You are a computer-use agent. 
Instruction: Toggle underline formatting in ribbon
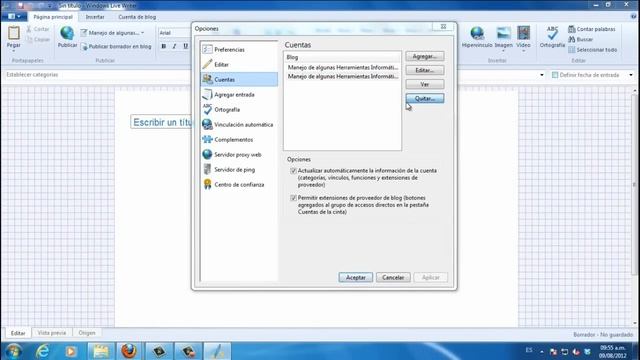tap(185, 47)
